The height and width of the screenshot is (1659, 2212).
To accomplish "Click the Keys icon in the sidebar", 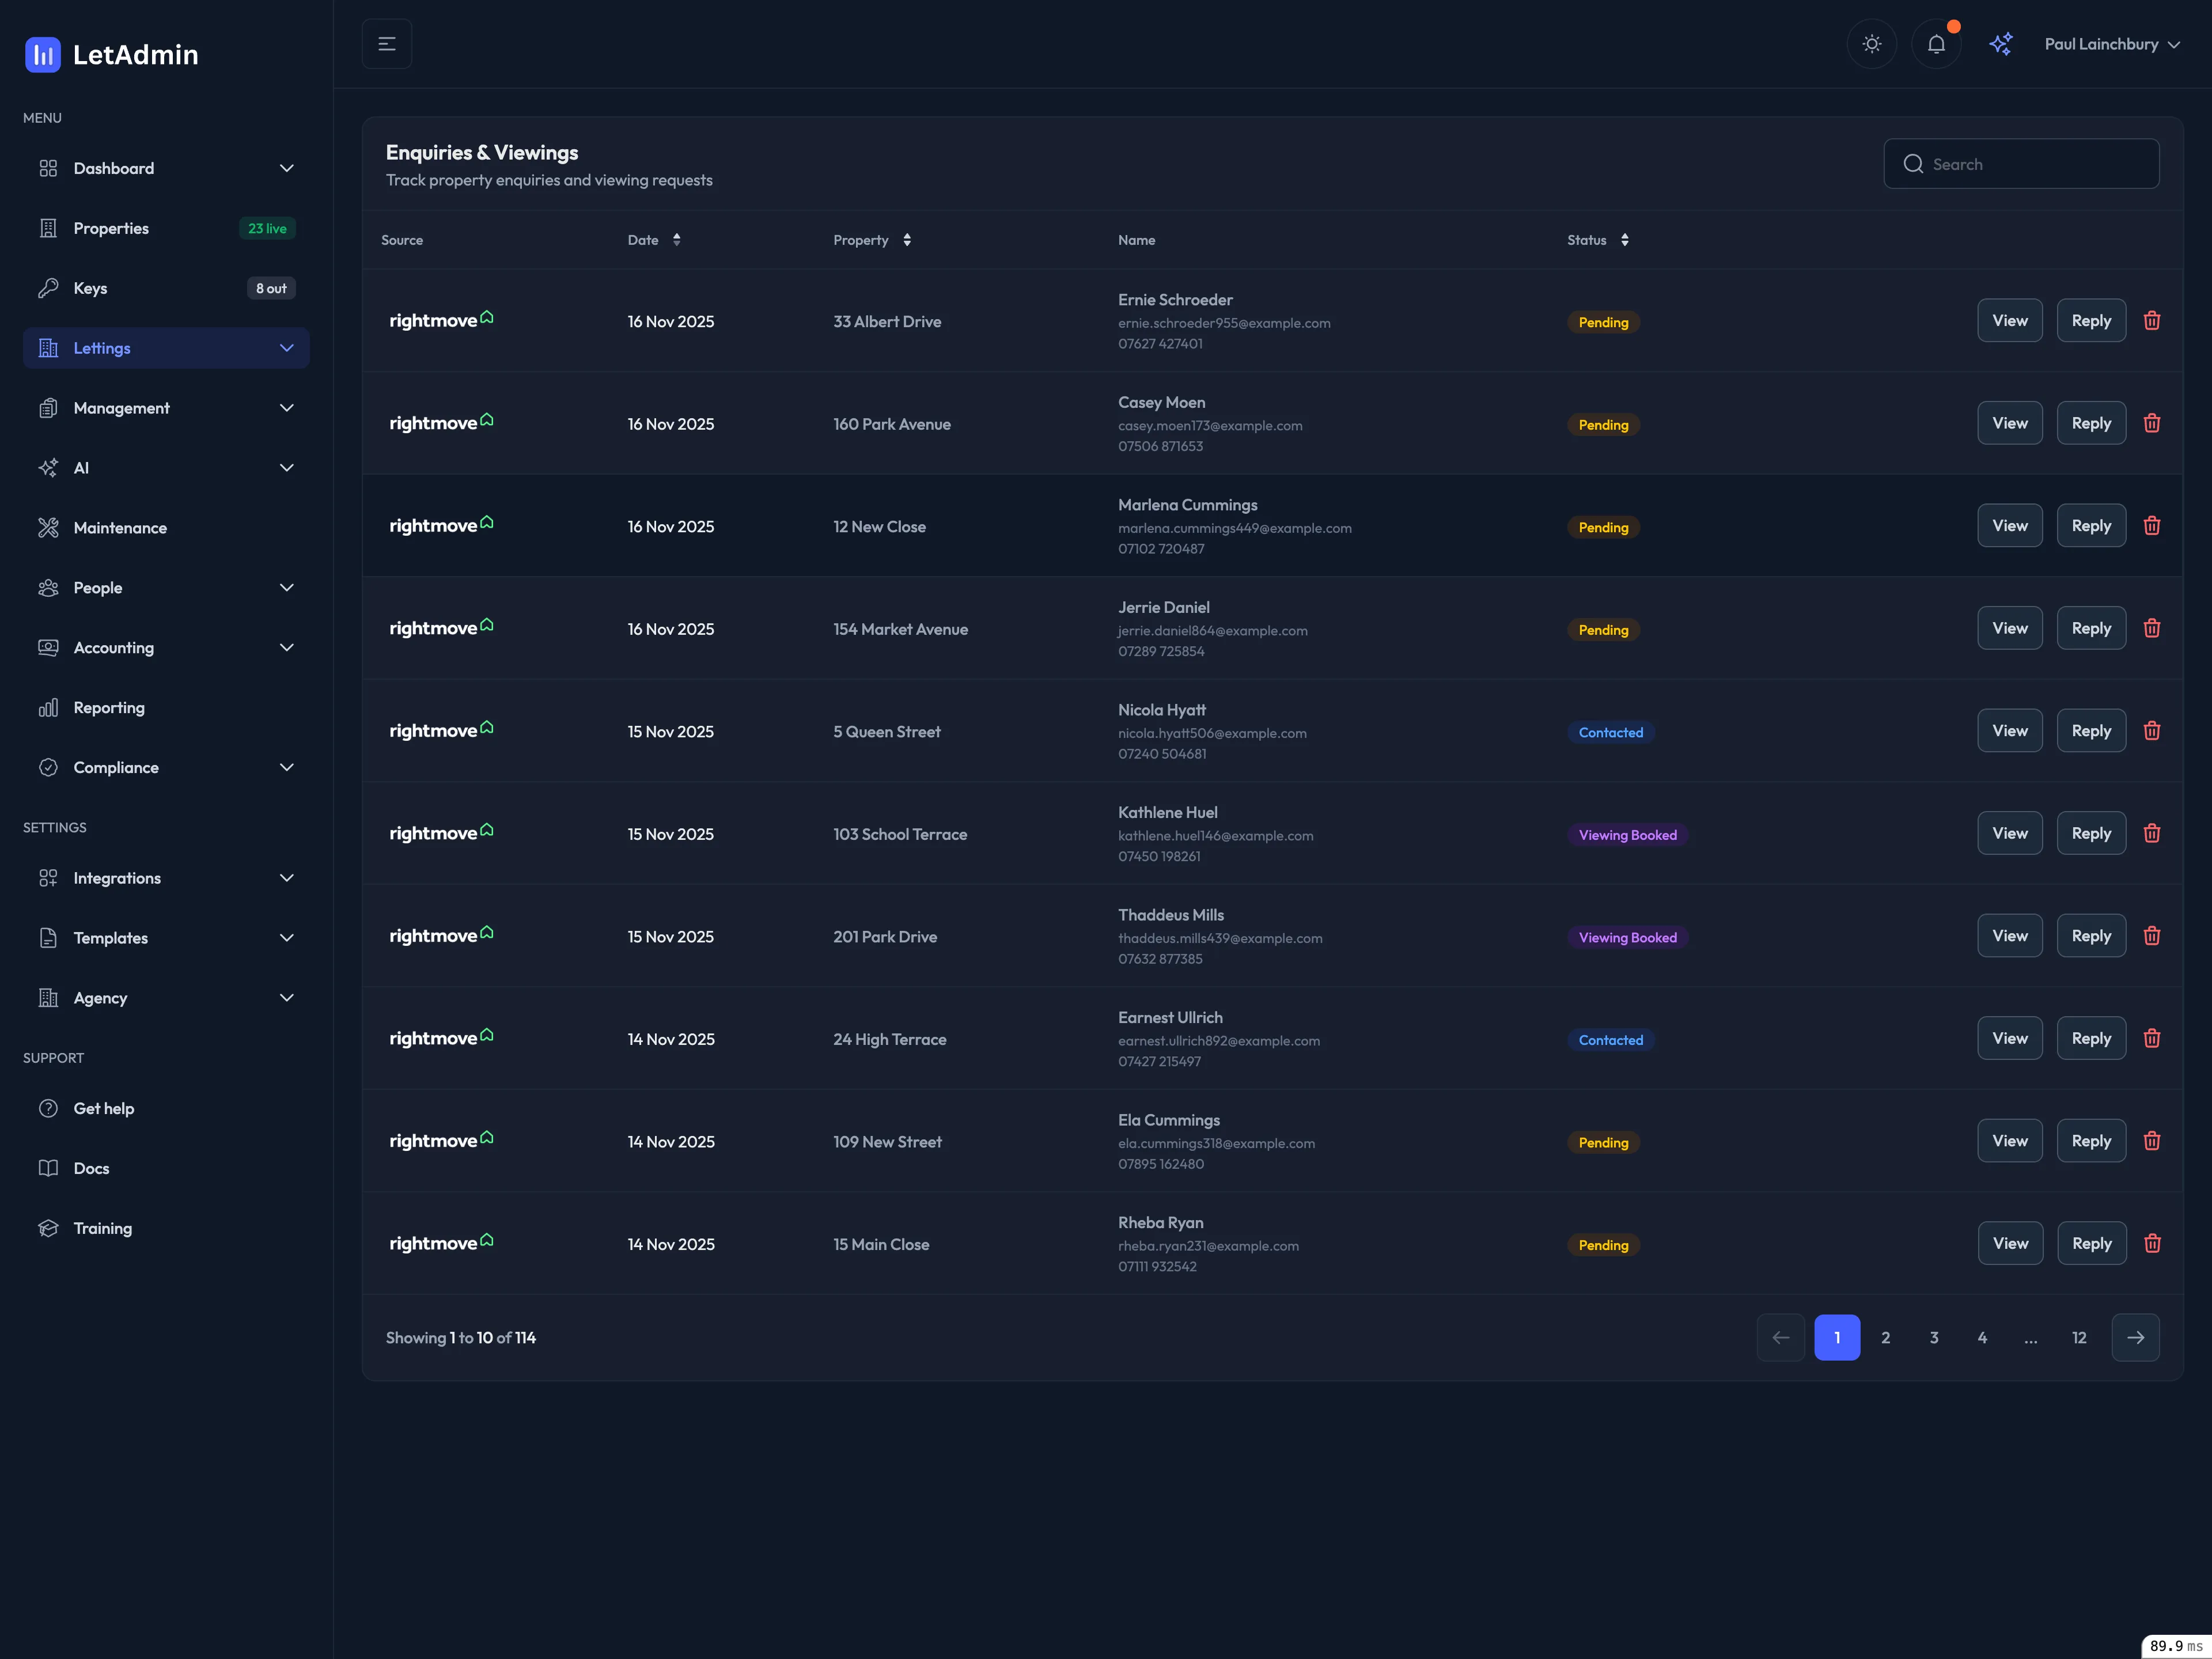I will (49, 288).
